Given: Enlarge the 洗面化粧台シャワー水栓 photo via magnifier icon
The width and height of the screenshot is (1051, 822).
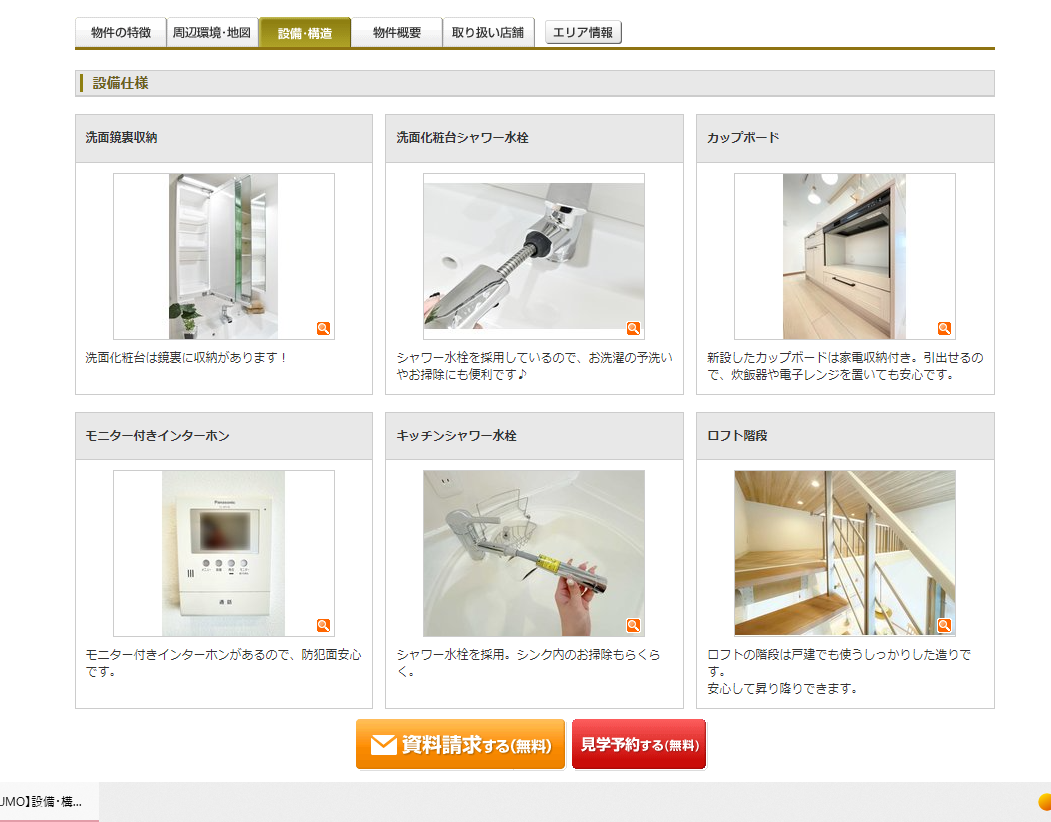Looking at the screenshot, I should click(x=633, y=328).
